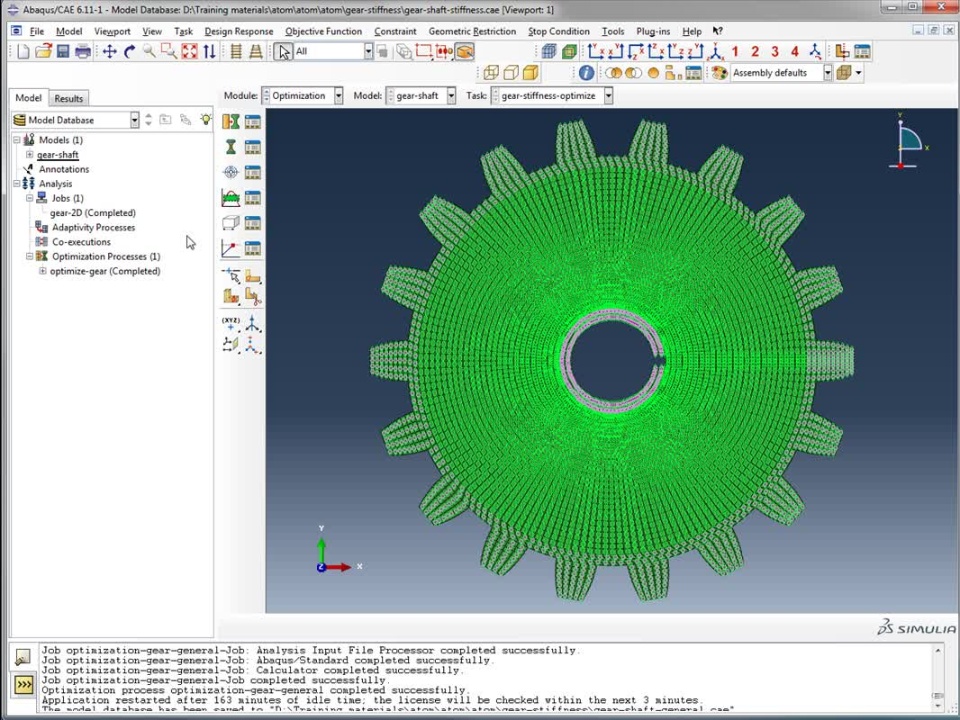Viewport: 960px width, 720px height.
Task: Open a file using folder icon
Action: (43, 51)
